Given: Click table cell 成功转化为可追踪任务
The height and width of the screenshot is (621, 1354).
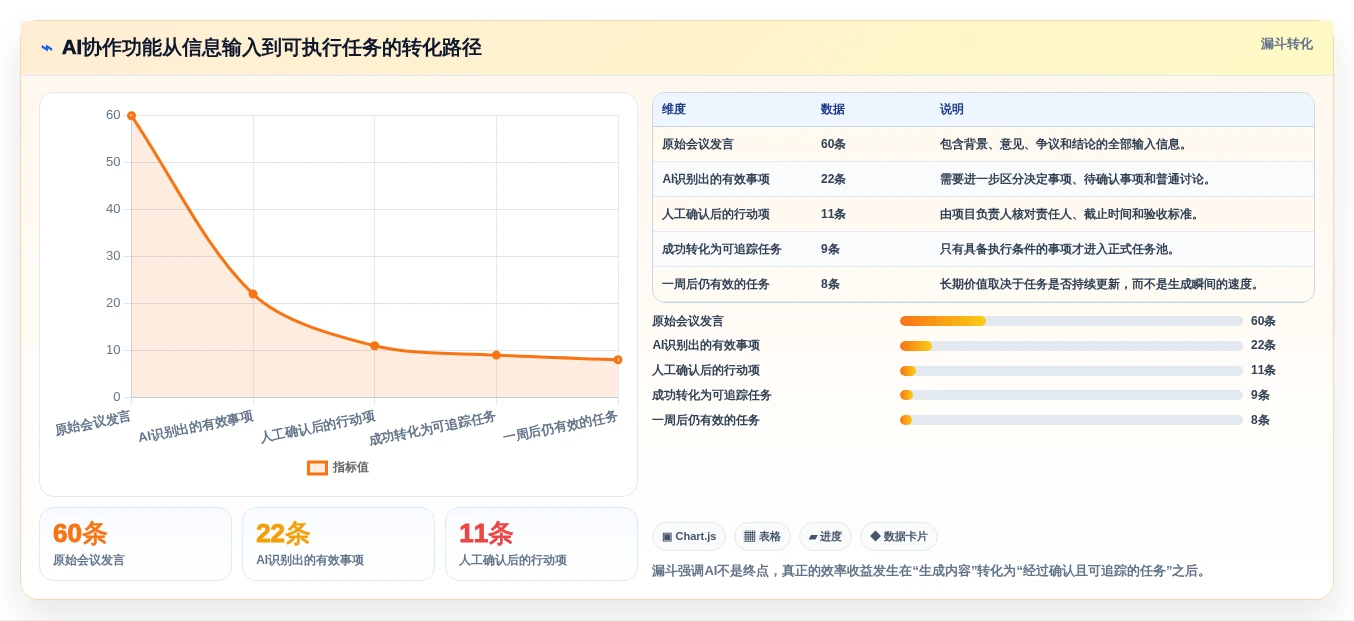Looking at the screenshot, I should (722, 250).
